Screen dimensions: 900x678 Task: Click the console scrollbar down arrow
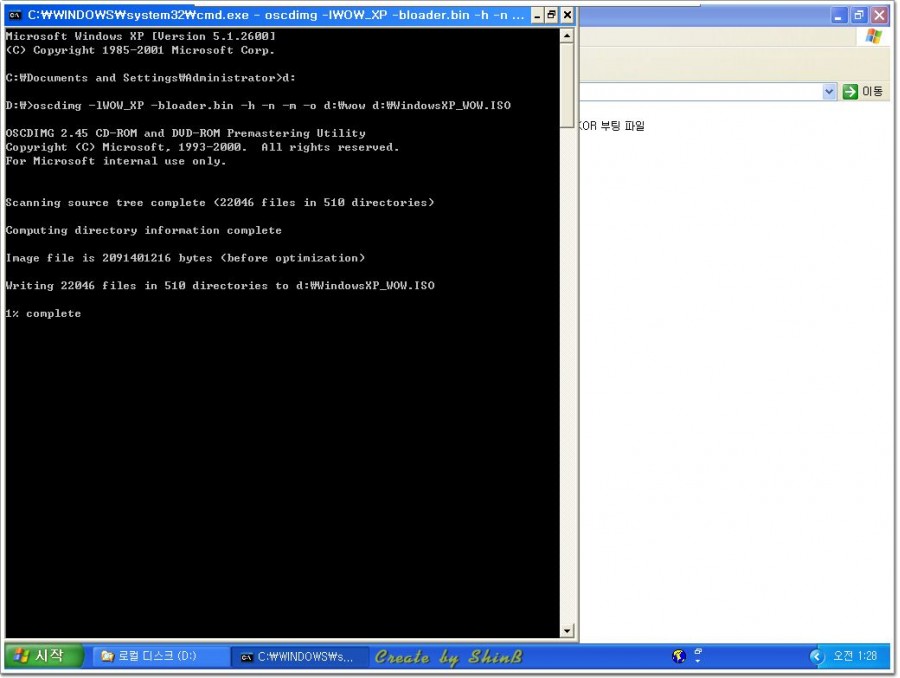[567, 631]
